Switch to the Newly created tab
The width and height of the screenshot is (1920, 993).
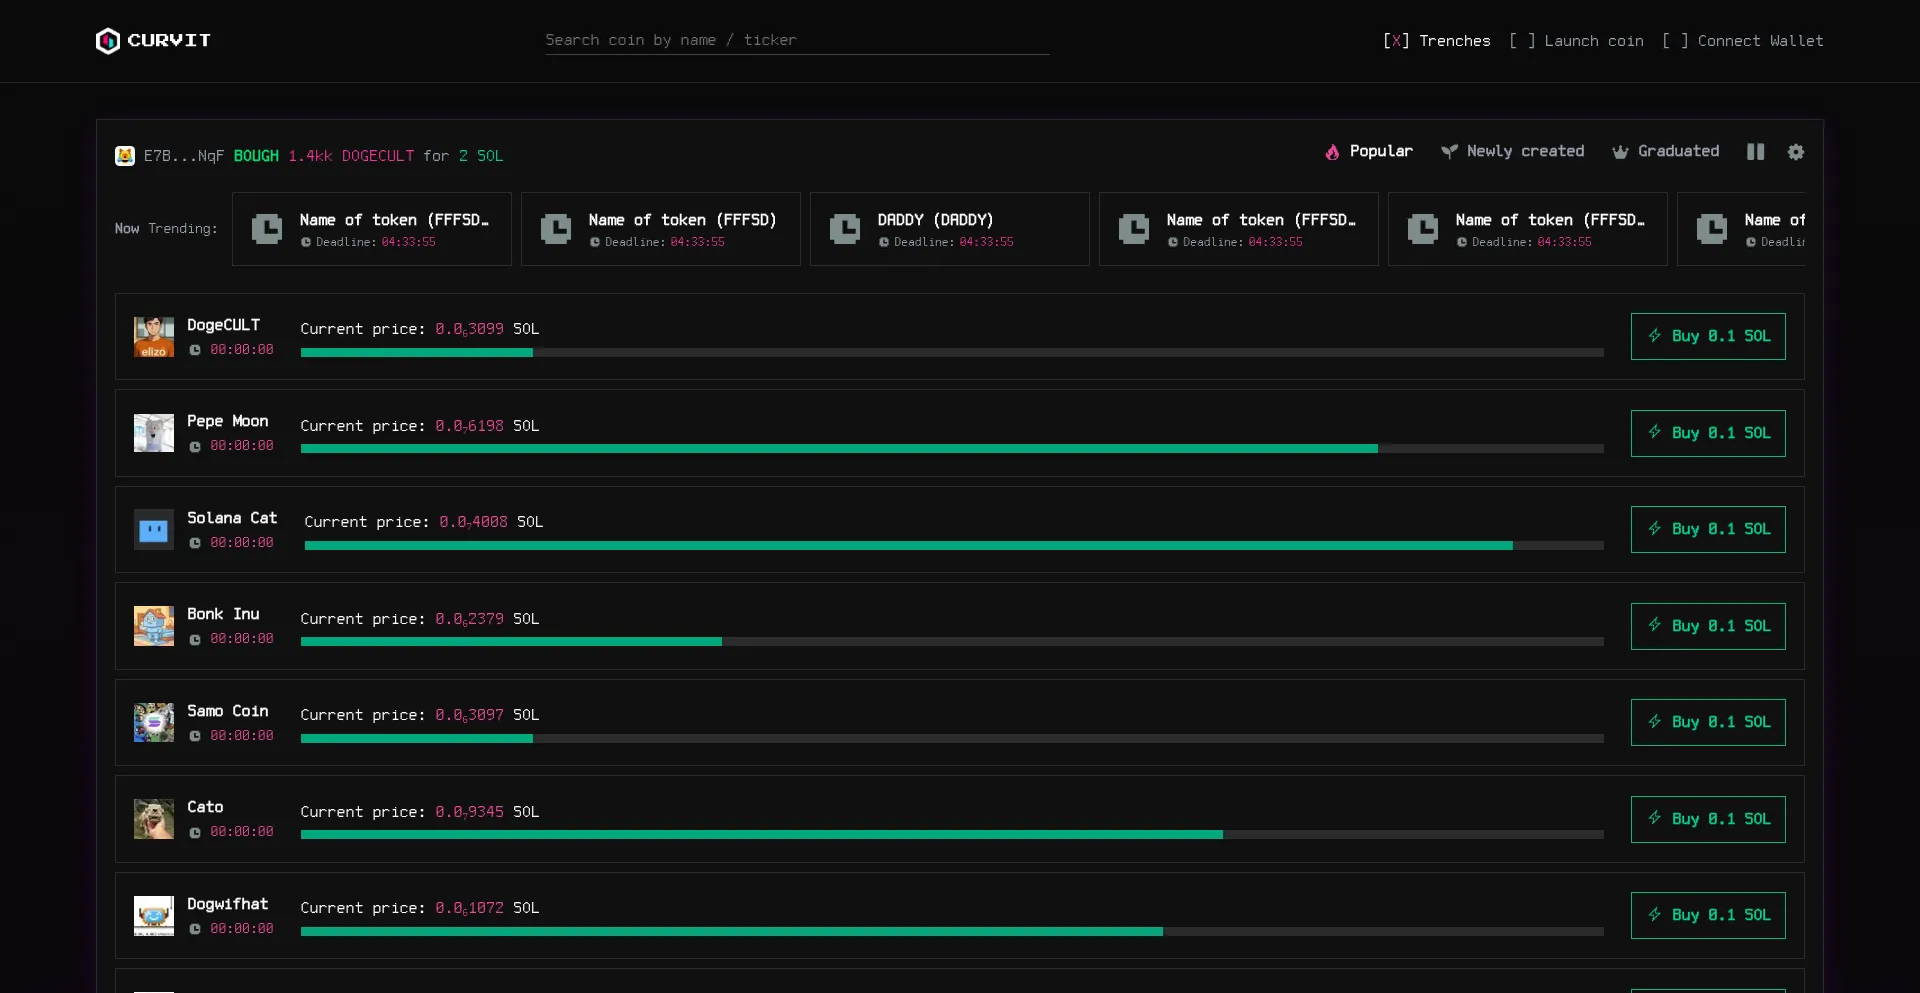1512,152
